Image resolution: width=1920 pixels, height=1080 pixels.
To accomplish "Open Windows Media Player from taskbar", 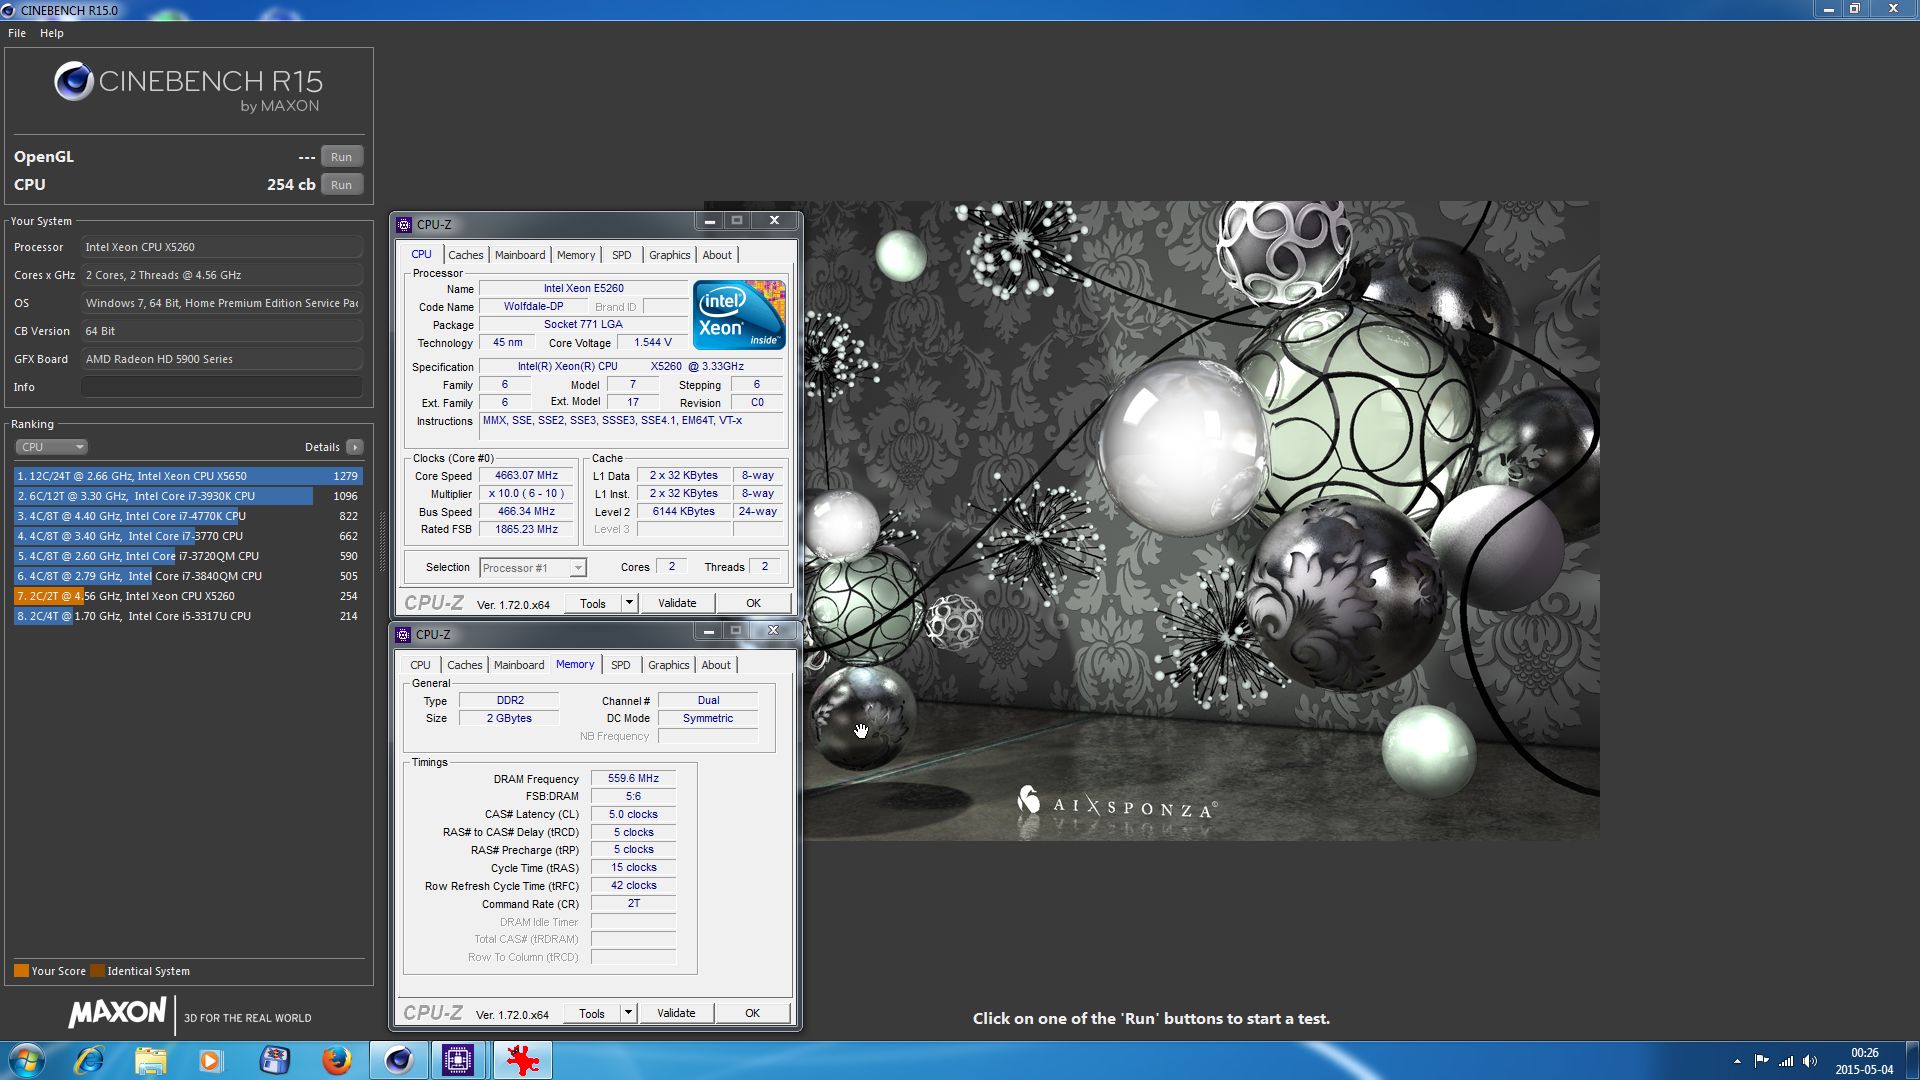I will pos(210,1060).
